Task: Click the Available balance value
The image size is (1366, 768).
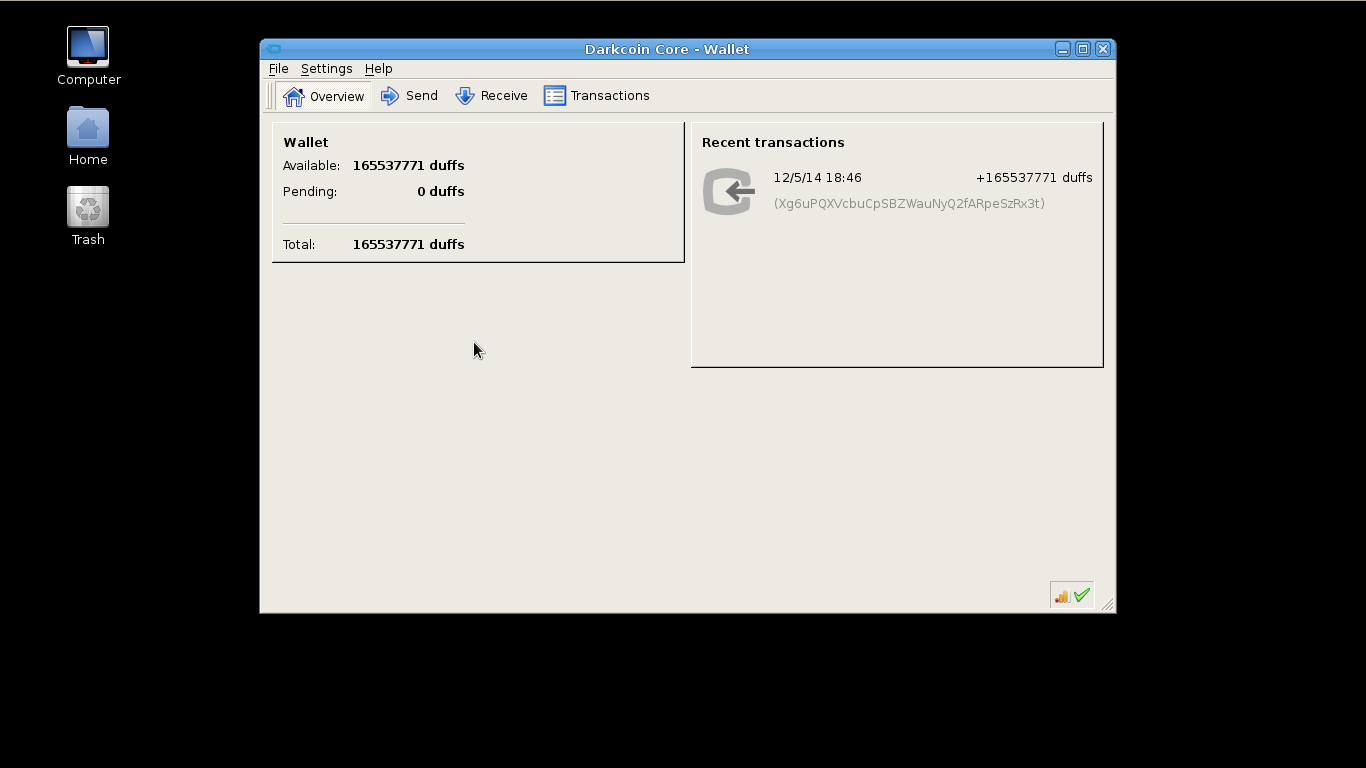Action: point(408,166)
